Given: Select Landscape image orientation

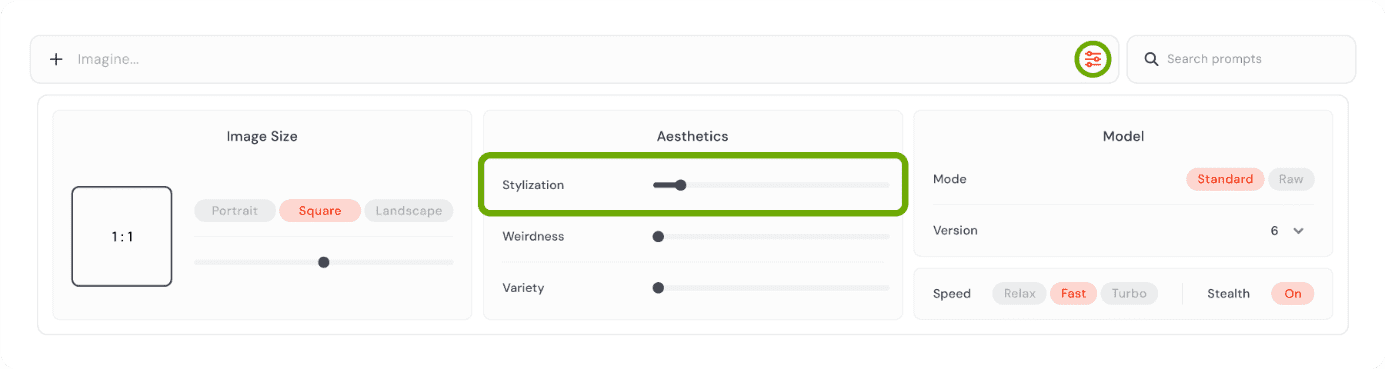Looking at the screenshot, I should pos(409,211).
